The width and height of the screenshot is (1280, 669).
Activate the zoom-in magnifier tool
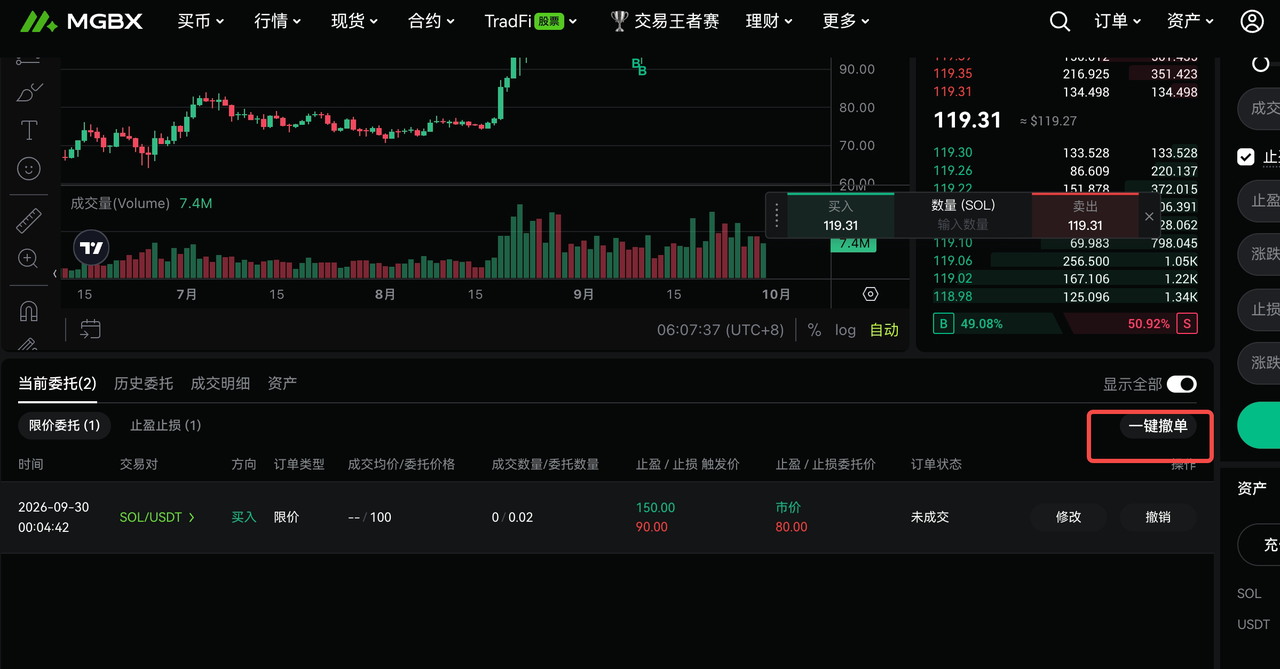click(29, 259)
